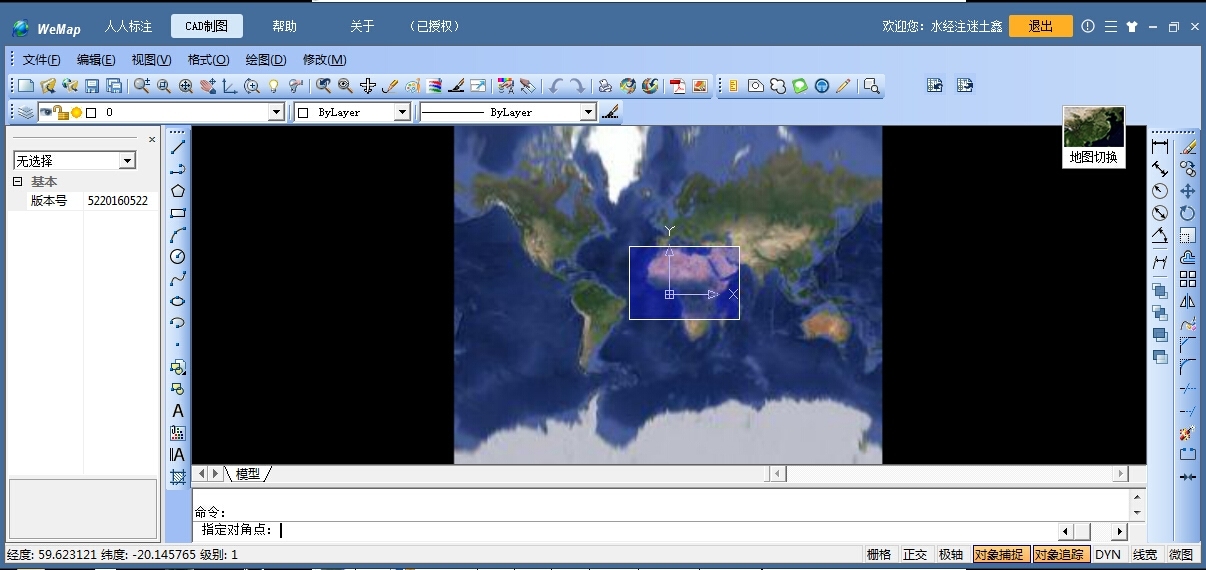The width and height of the screenshot is (1206, 570).
Task: Select the Line drawing tool
Action: pos(178,146)
